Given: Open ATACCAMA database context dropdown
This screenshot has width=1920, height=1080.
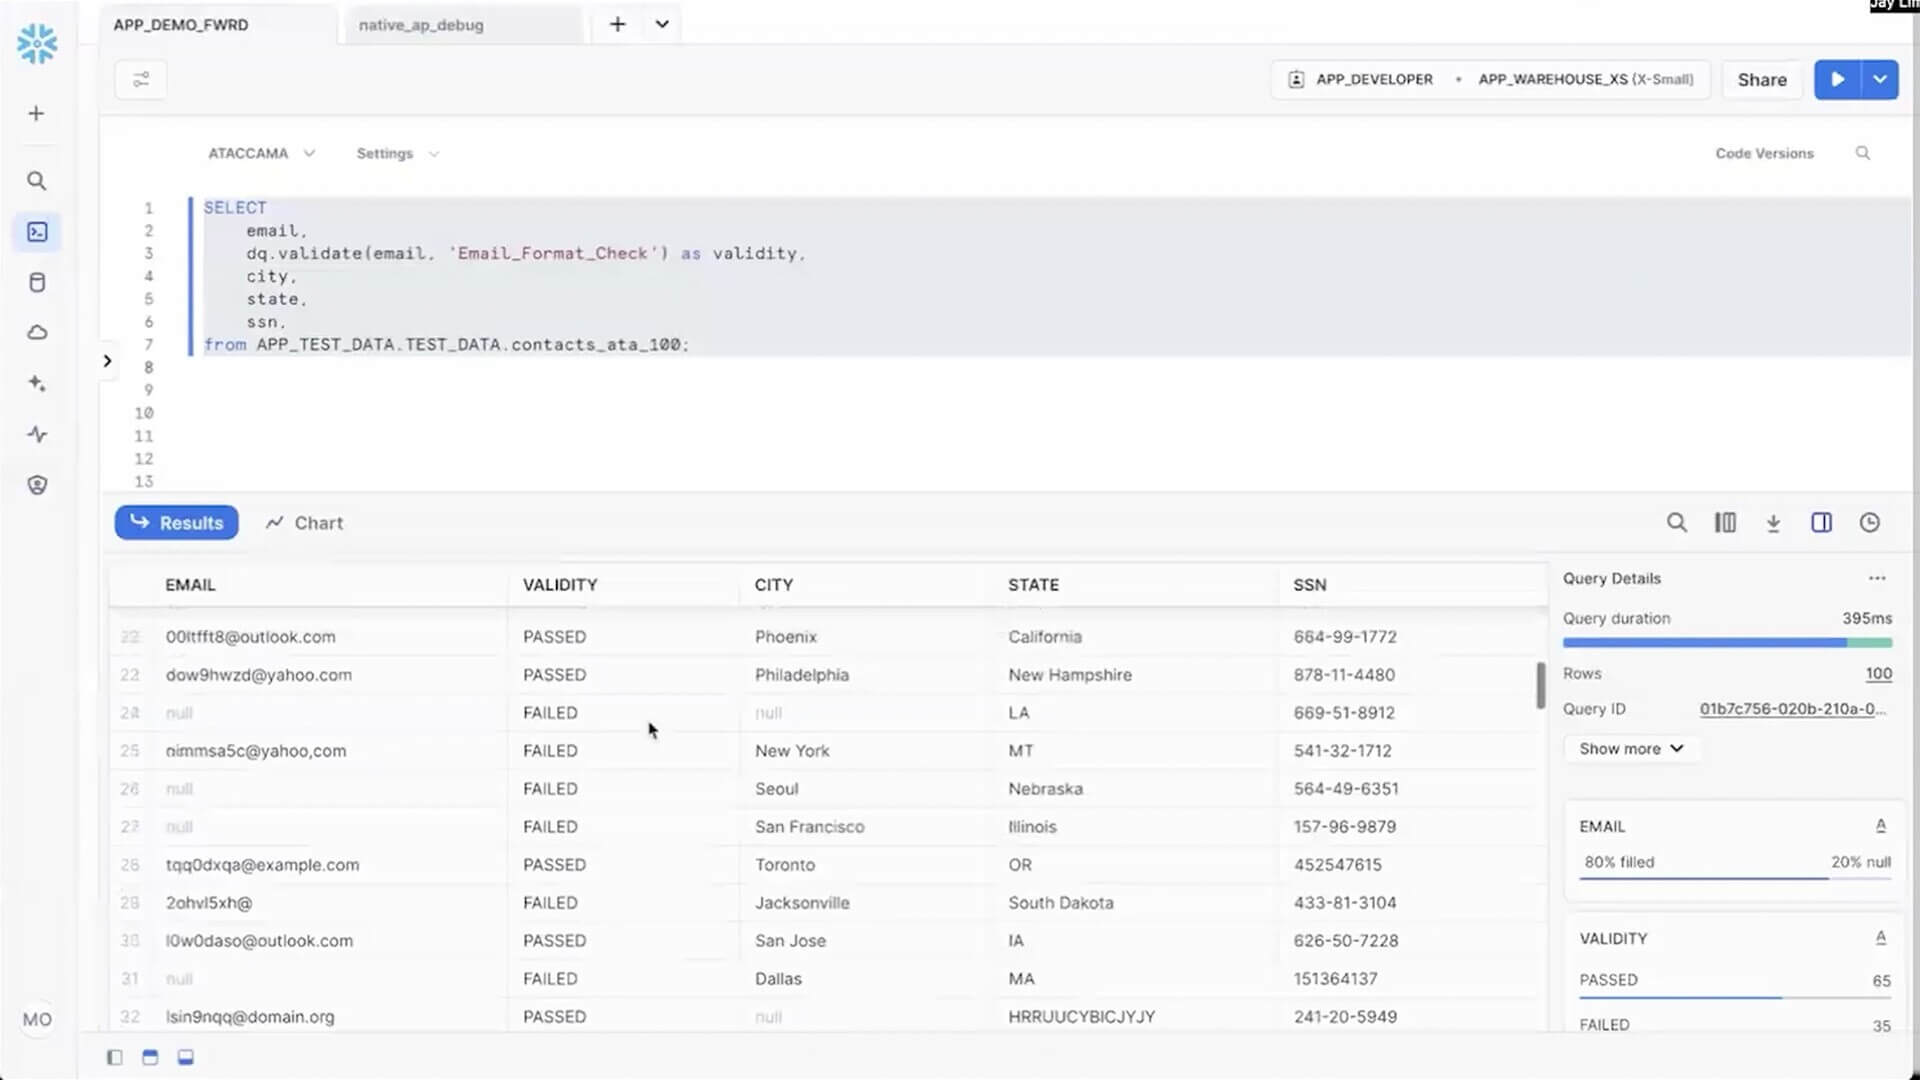Looking at the screenshot, I should point(261,153).
